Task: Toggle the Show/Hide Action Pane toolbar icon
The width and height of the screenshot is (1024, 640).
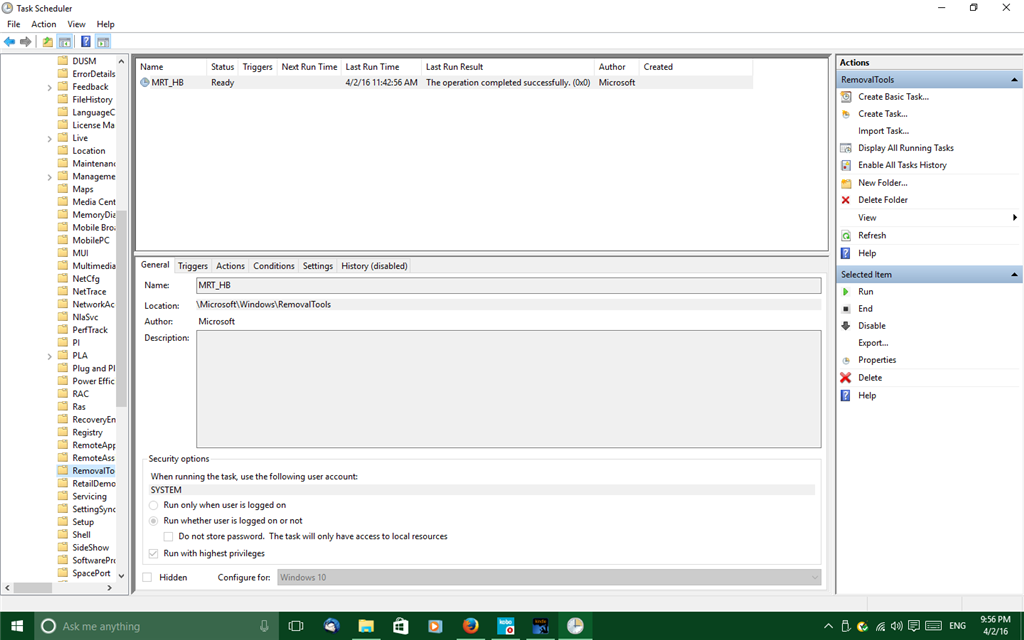Action: (x=103, y=42)
